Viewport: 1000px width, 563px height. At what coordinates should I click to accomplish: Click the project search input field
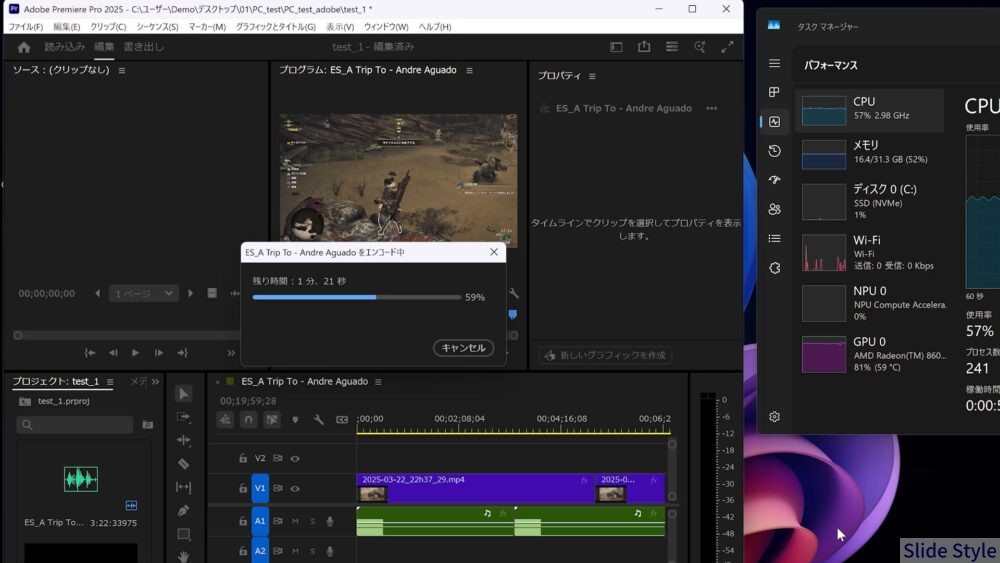pyautogui.click(x=75, y=425)
